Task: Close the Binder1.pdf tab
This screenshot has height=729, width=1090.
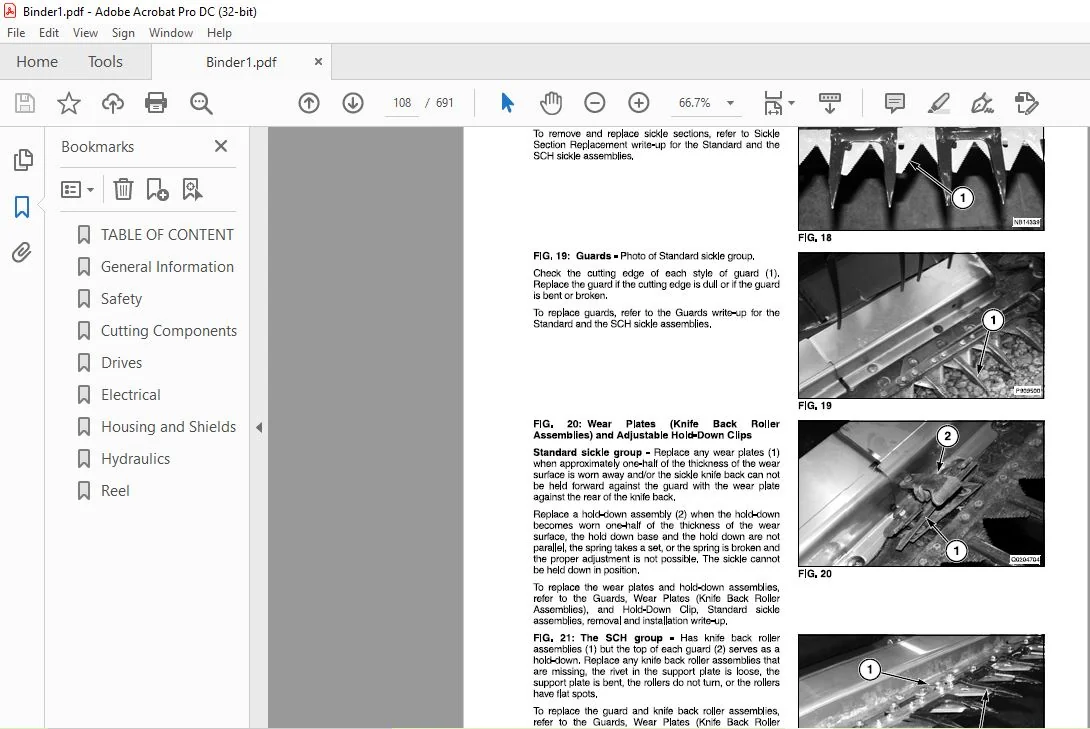Action: coord(318,61)
